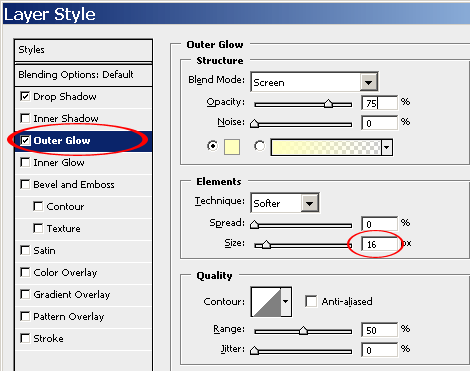Click the Noise slider handle

point(255,124)
